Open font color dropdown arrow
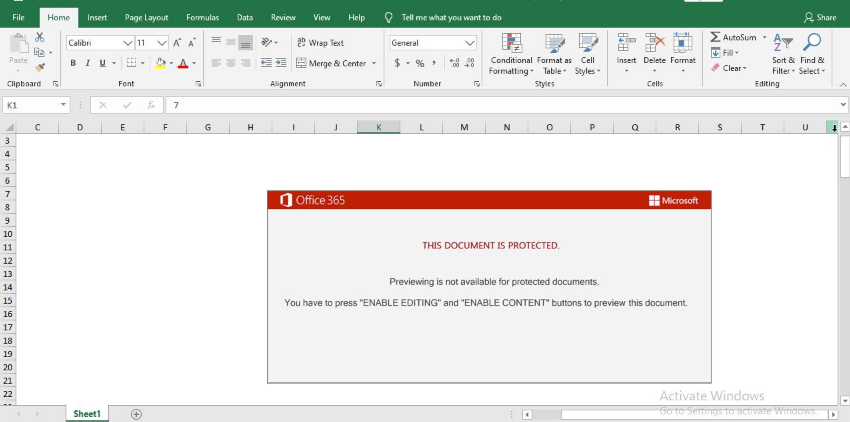Viewport: 850px width, 422px height. (194, 63)
